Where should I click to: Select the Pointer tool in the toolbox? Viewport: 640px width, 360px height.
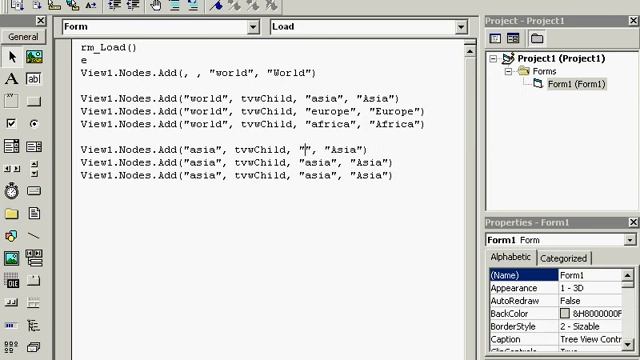click(x=12, y=57)
